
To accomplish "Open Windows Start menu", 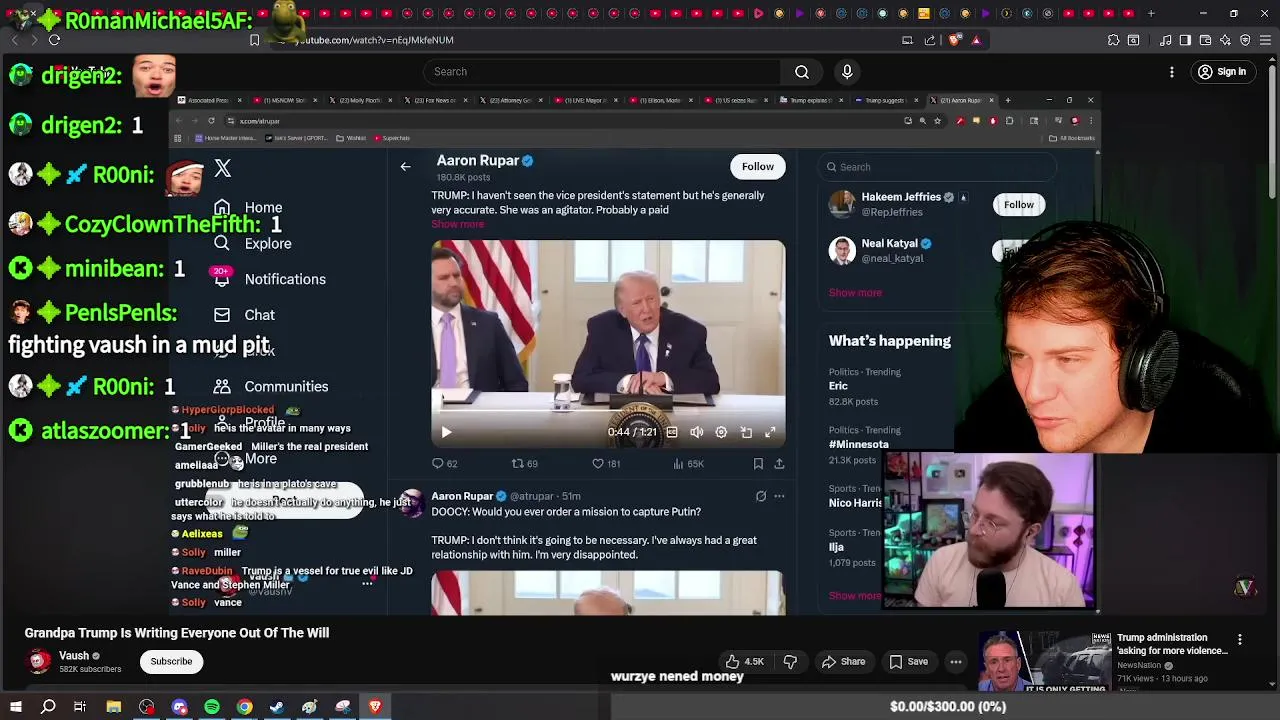I will [x=15, y=707].
